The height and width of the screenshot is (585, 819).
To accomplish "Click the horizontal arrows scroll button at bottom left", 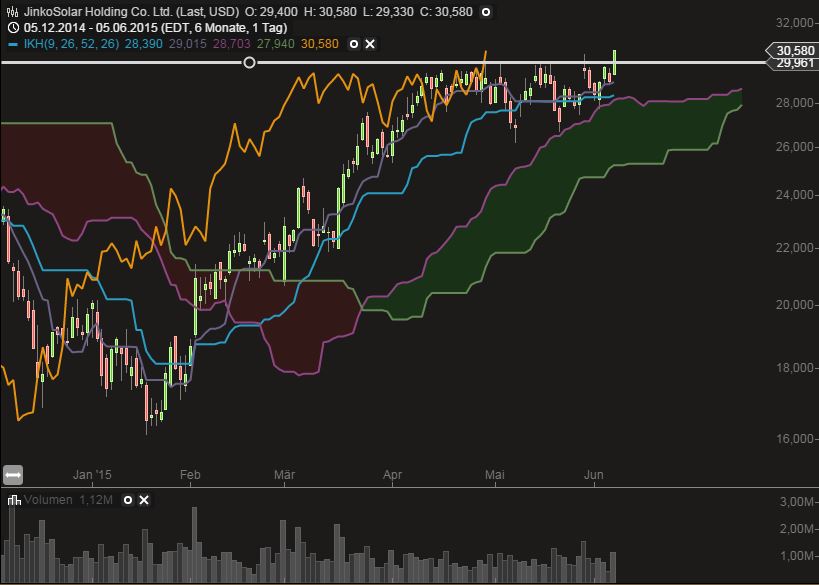I will pyautogui.click(x=13, y=475).
